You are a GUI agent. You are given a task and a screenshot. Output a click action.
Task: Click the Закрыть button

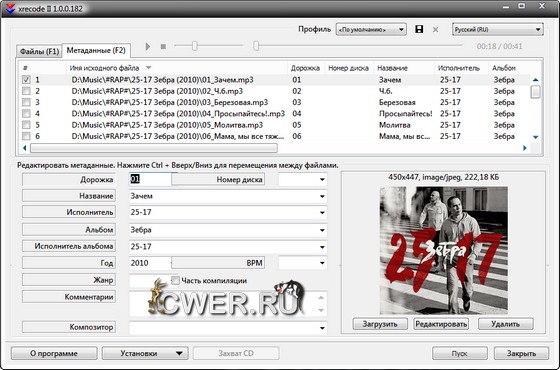[x=521, y=354]
